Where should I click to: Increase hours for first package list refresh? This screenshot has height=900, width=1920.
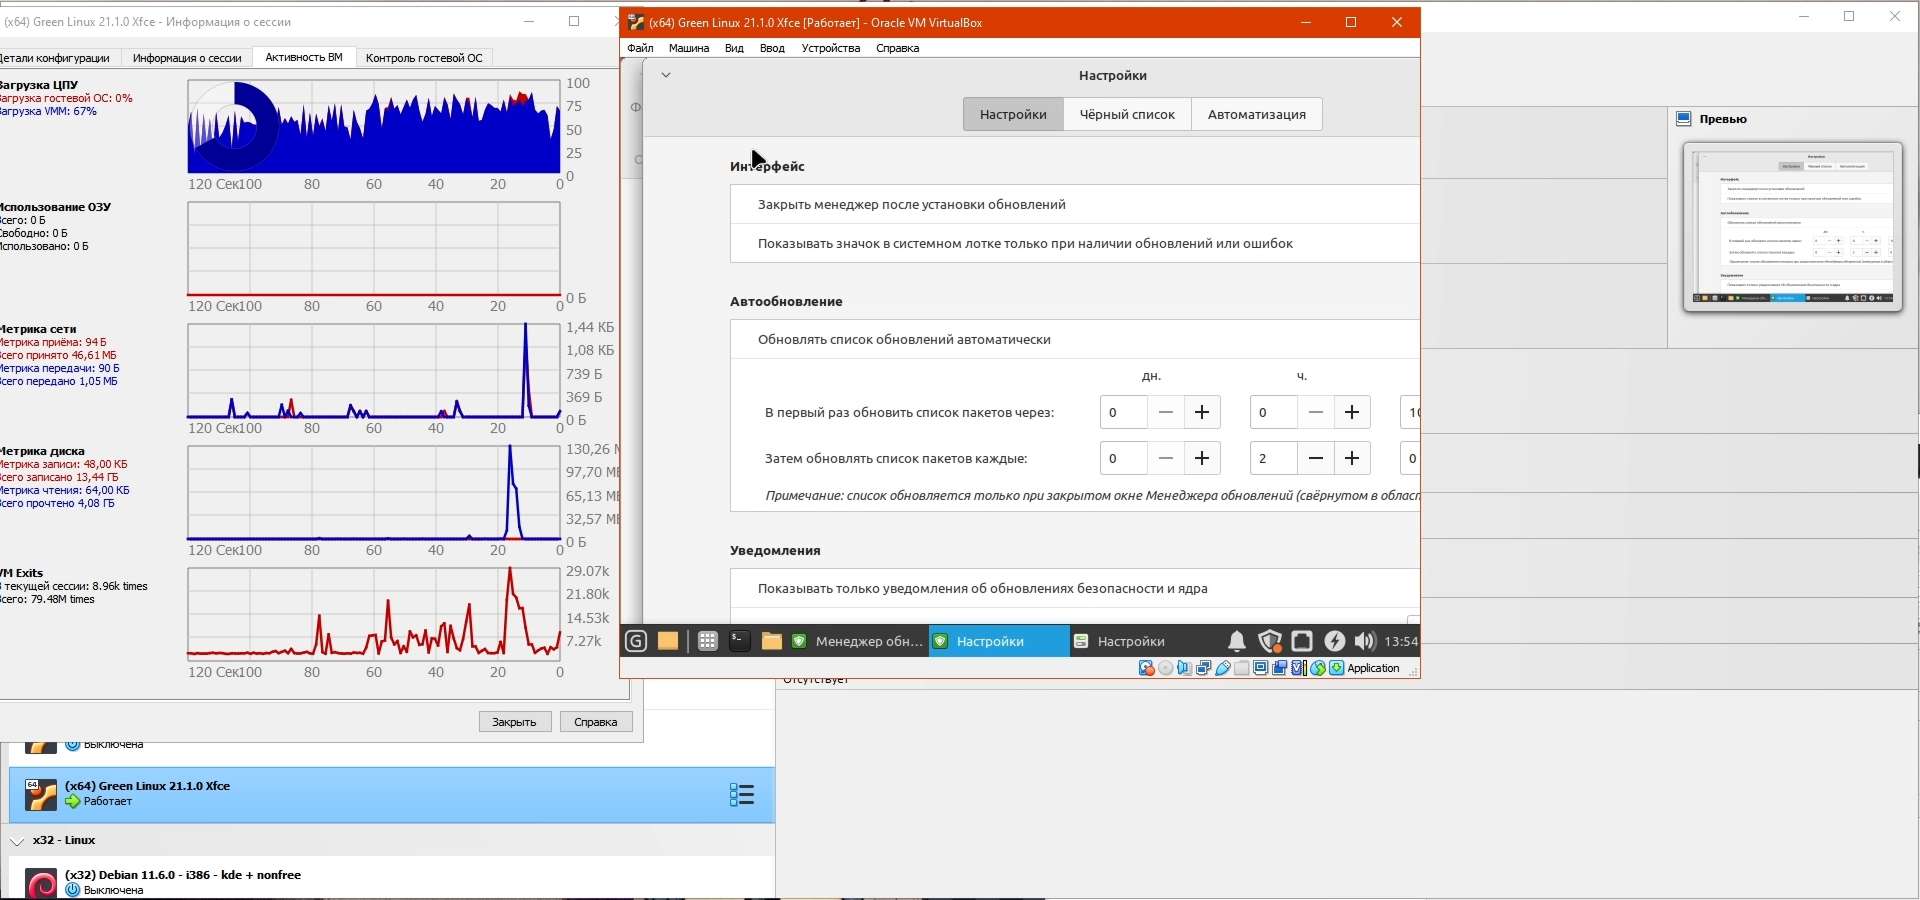(1352, 413)
